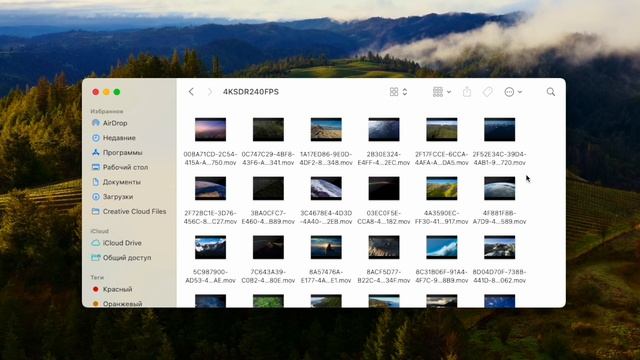Select thumbnail of 2F52E34C-39D4 movie
The height and width of the screenshot is (360, 640).
500,129
